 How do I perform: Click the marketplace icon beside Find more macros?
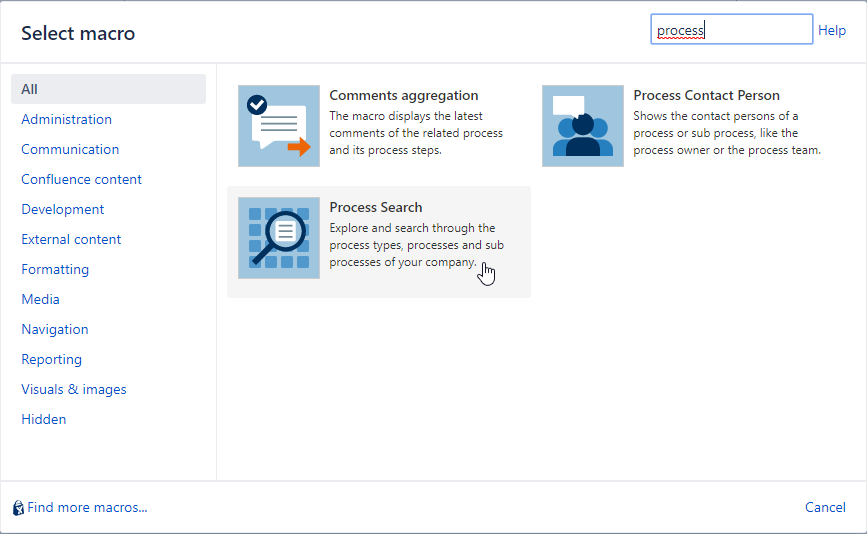click(18, 507)
